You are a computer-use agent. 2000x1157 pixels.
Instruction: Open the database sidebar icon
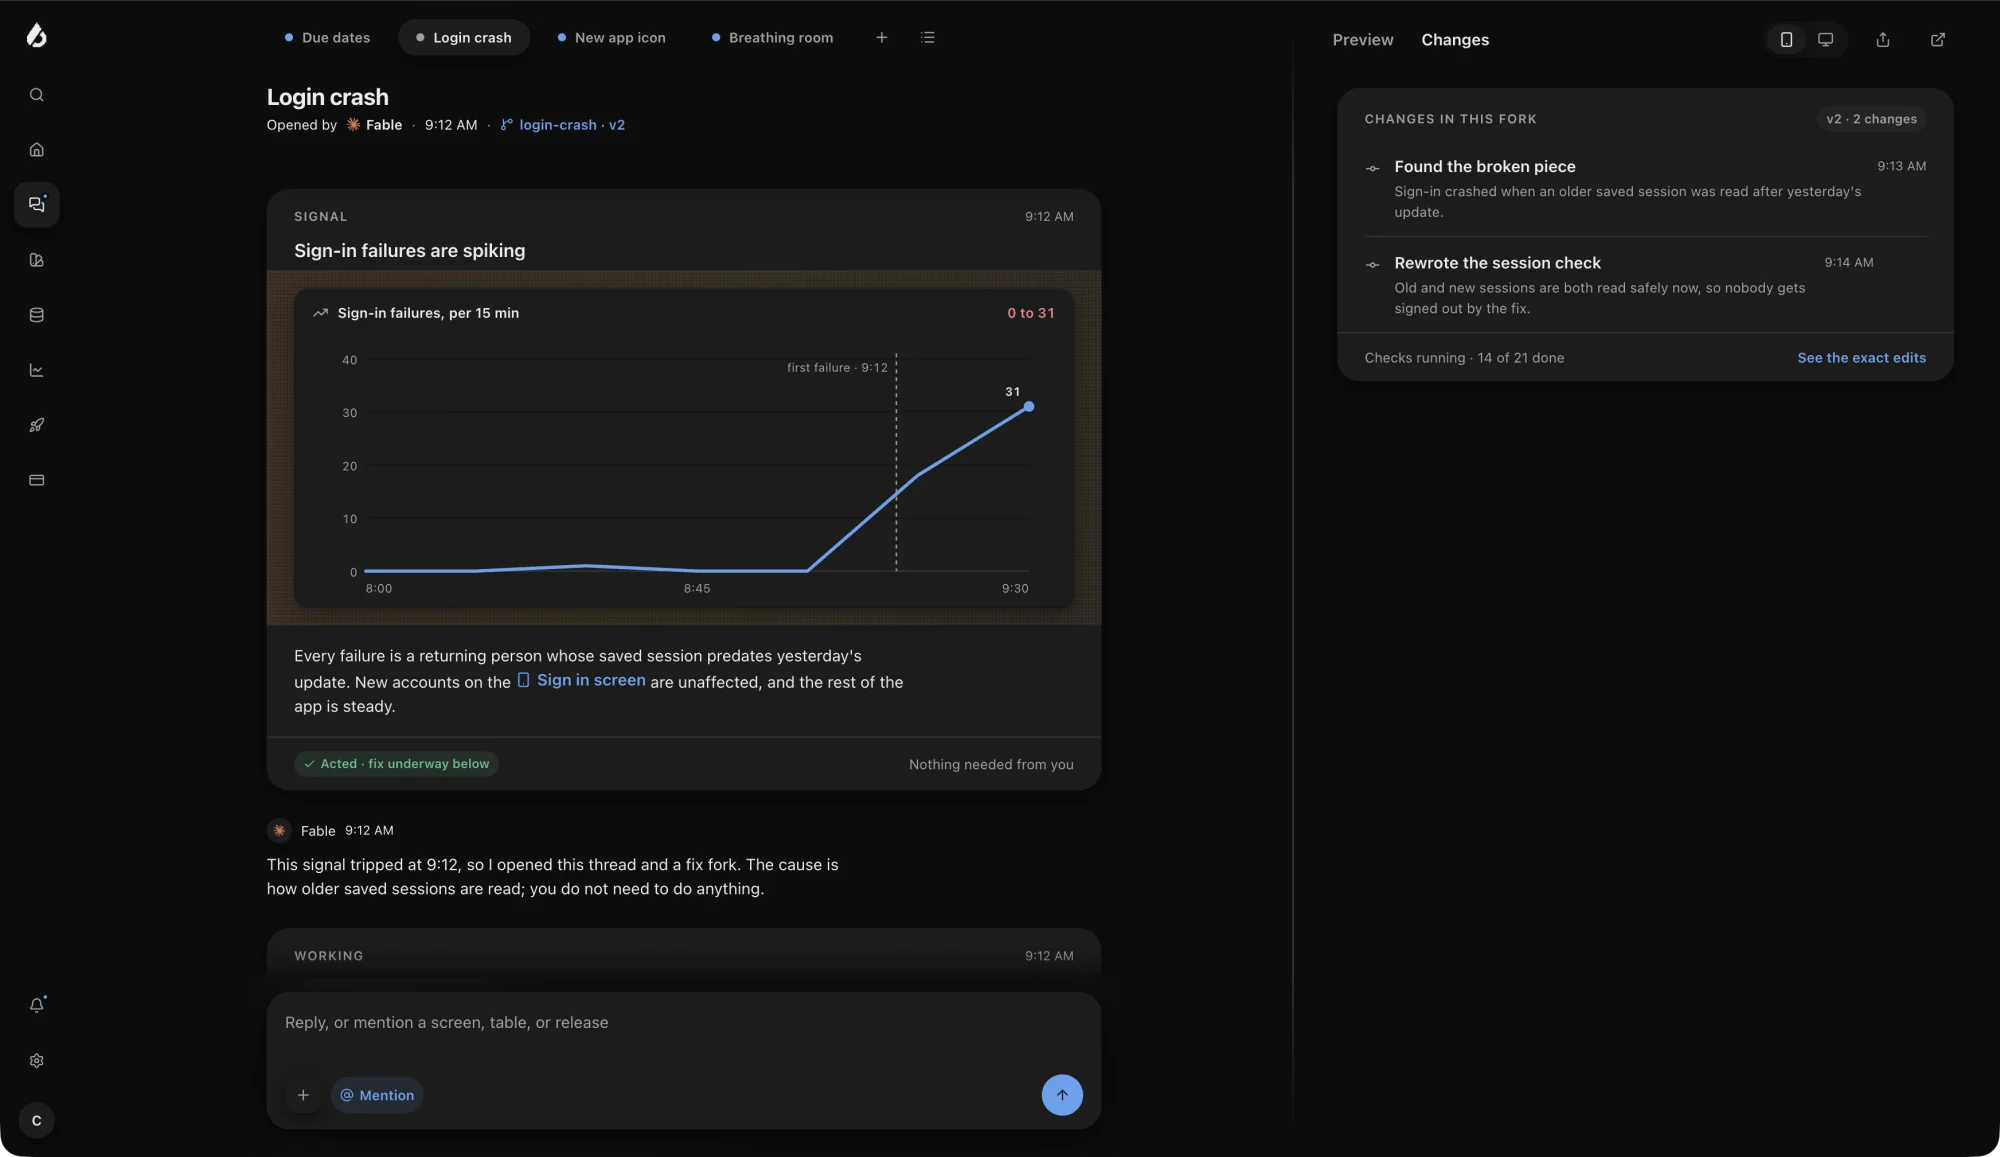(37, 315)
